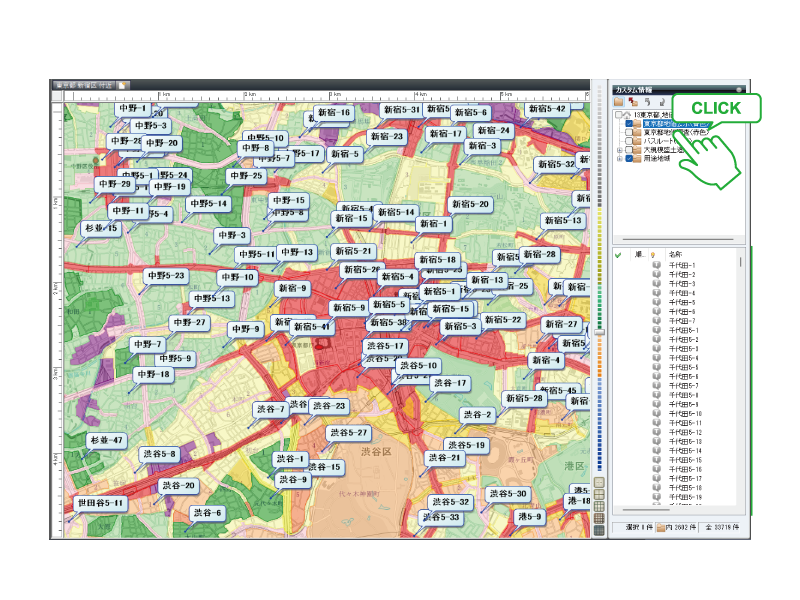The image size is (800, 600).
Task: Click the callout icon for 千代田5-4 row
Action: coord(657,358)
